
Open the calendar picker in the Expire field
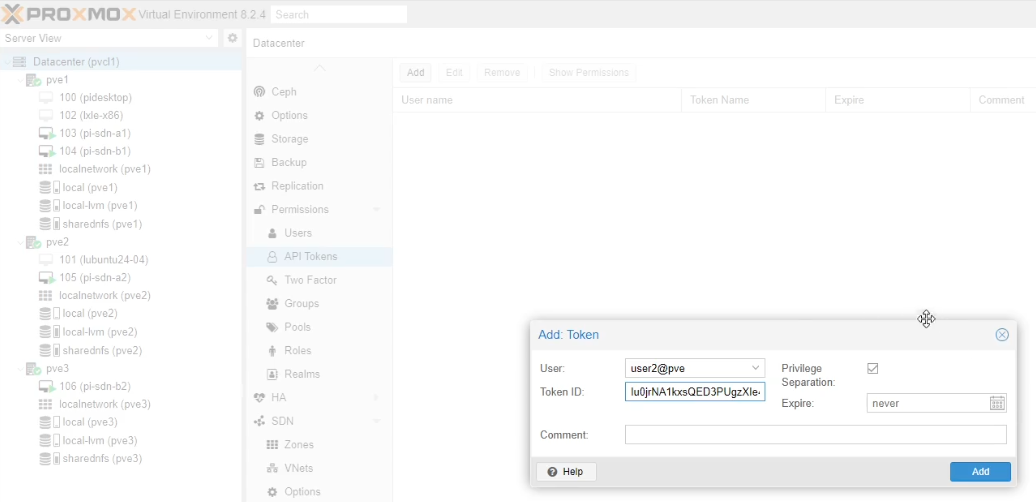[x=997, y=403]
